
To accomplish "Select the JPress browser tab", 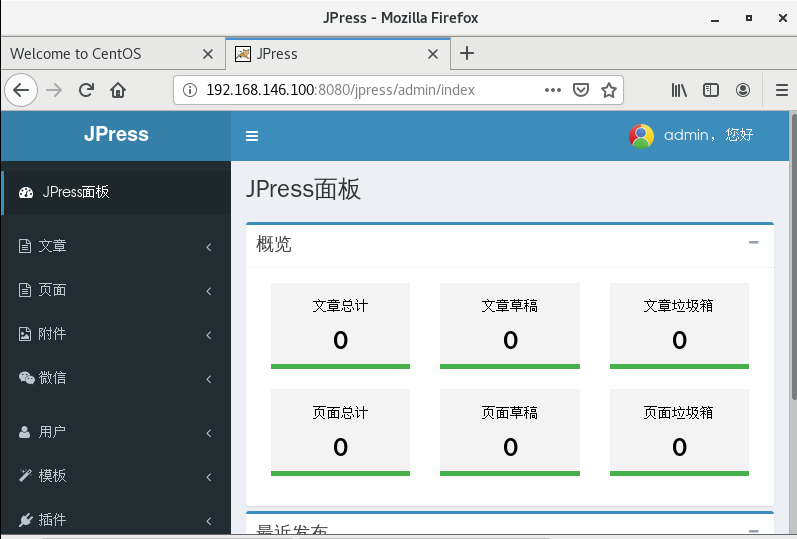I will coord(338,53).
